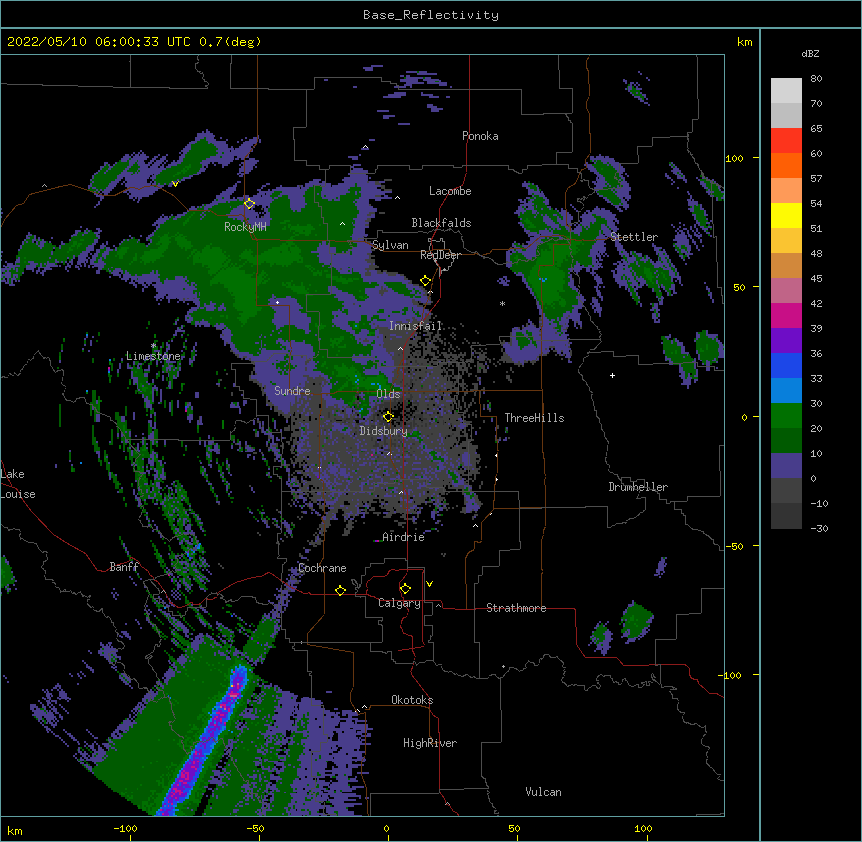Click the Blackfalds label
The height and width of the screenshot is (842, 862).
pyautogui.click(x=441, y=223)
